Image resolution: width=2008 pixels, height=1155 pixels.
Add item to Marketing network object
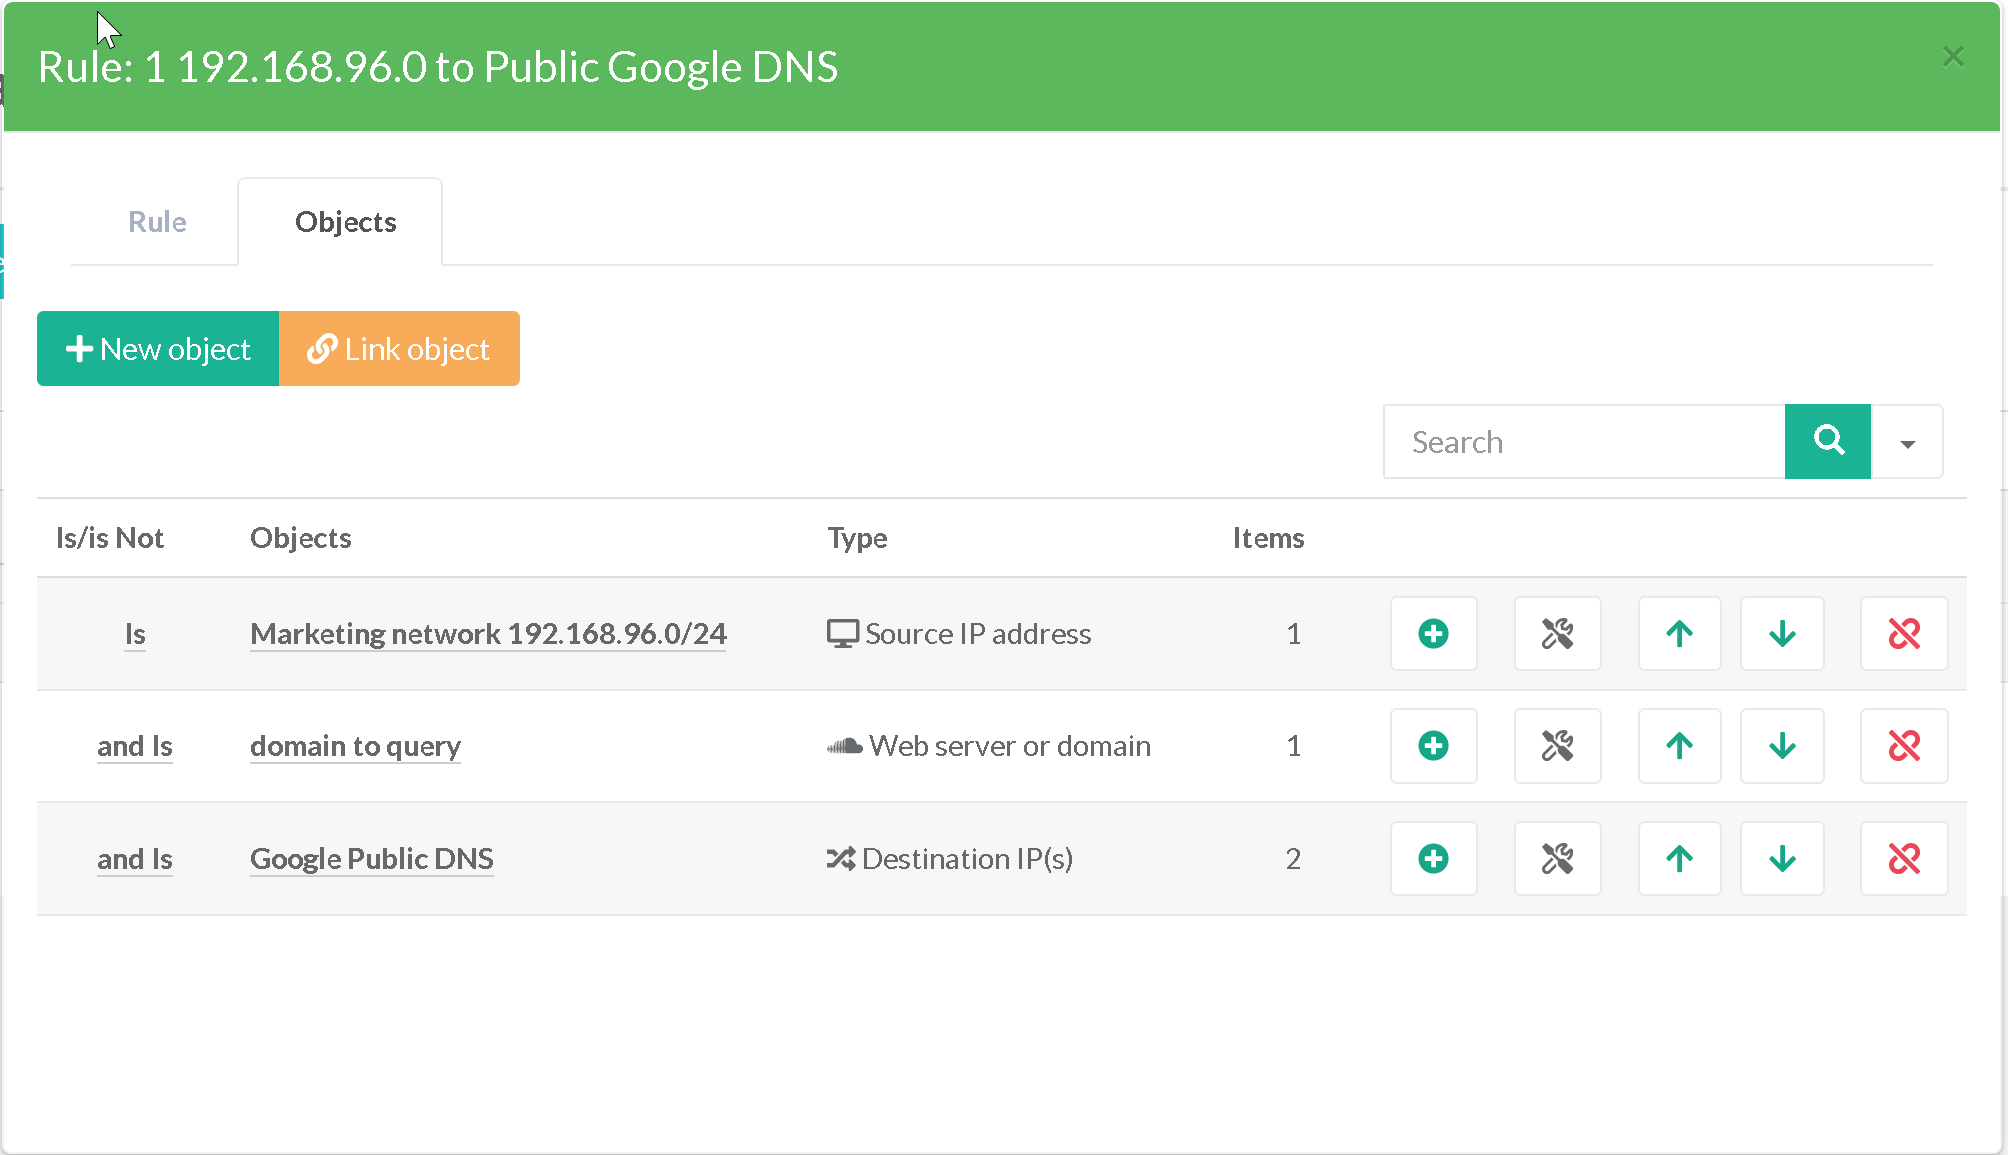[1433, 633]
